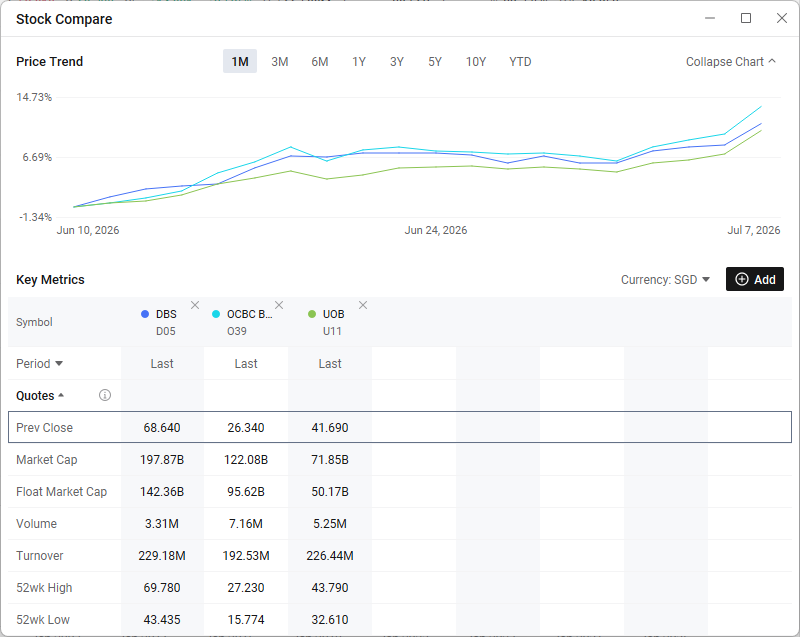The height and width of the screenshot is (637, 800).
Task: Click UOB 52wk High 43.790
Action: coord(330,588)
